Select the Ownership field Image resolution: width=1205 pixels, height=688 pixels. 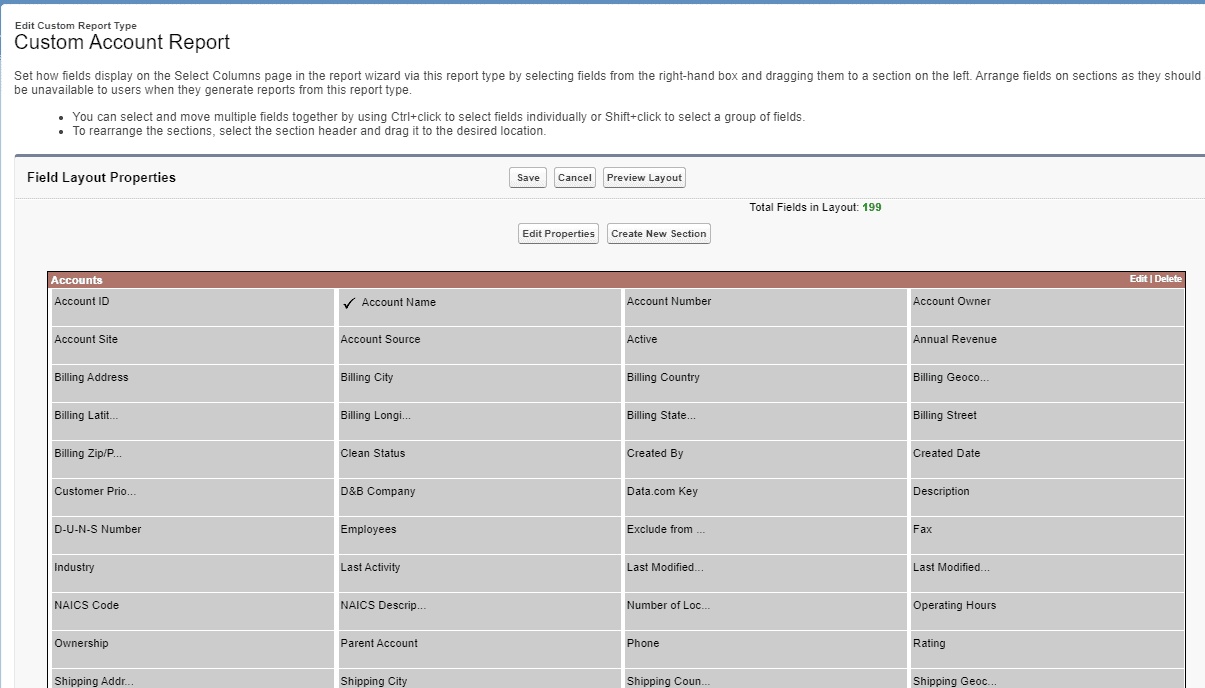[x=194, y=649]
